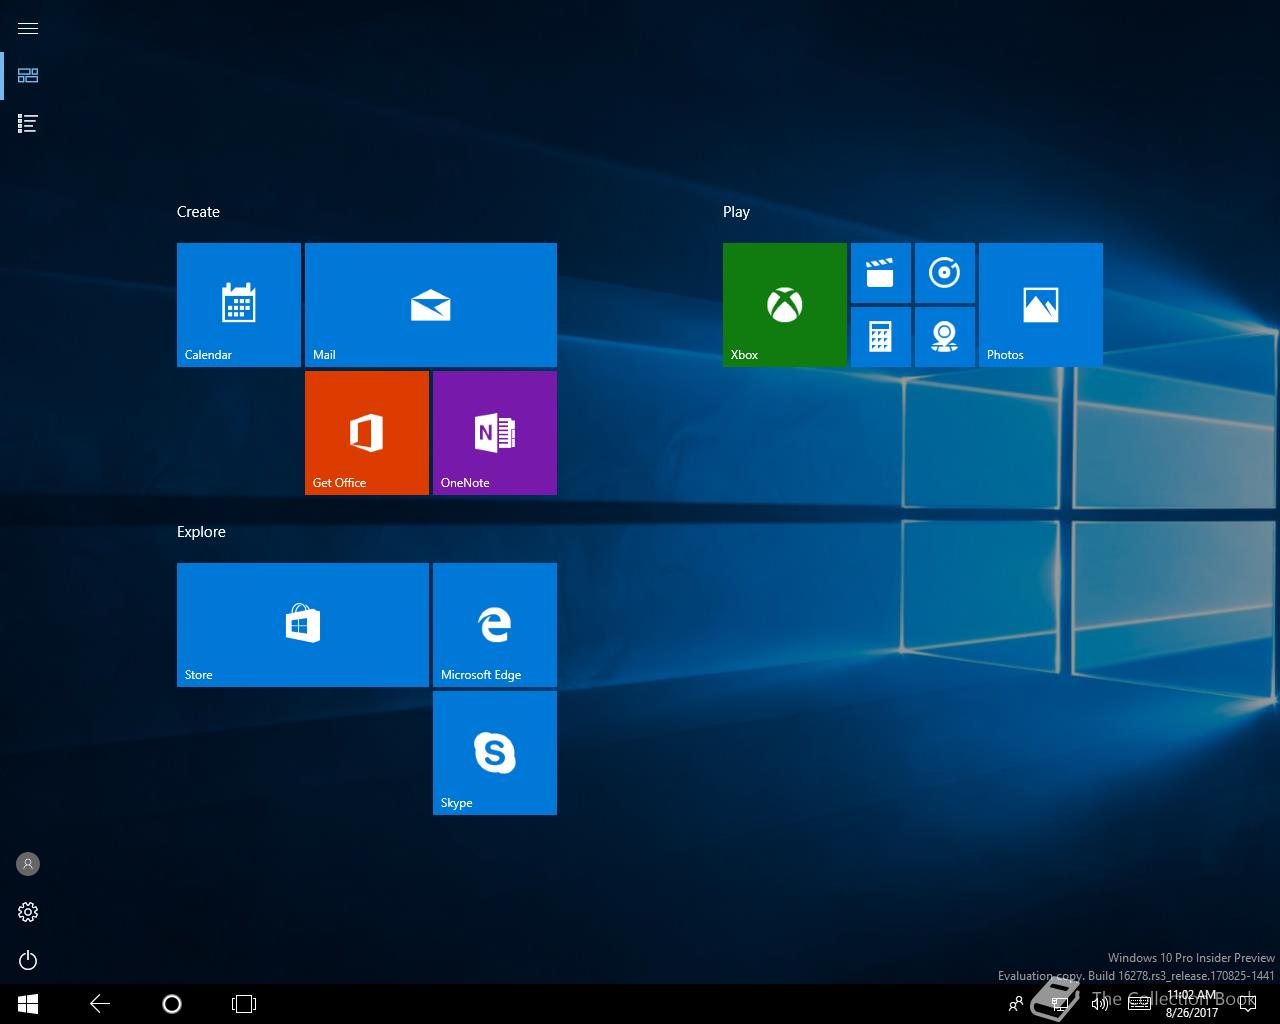Open the Photos tile
1280x1024 pixels.
tap(1041, 305)
